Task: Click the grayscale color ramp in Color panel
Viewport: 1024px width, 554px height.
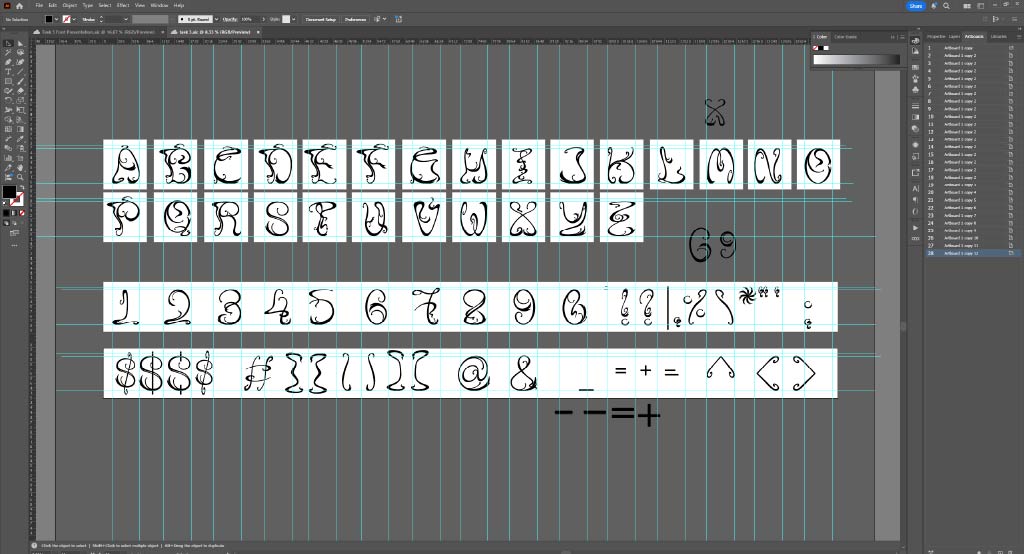Action: (858, 59)
